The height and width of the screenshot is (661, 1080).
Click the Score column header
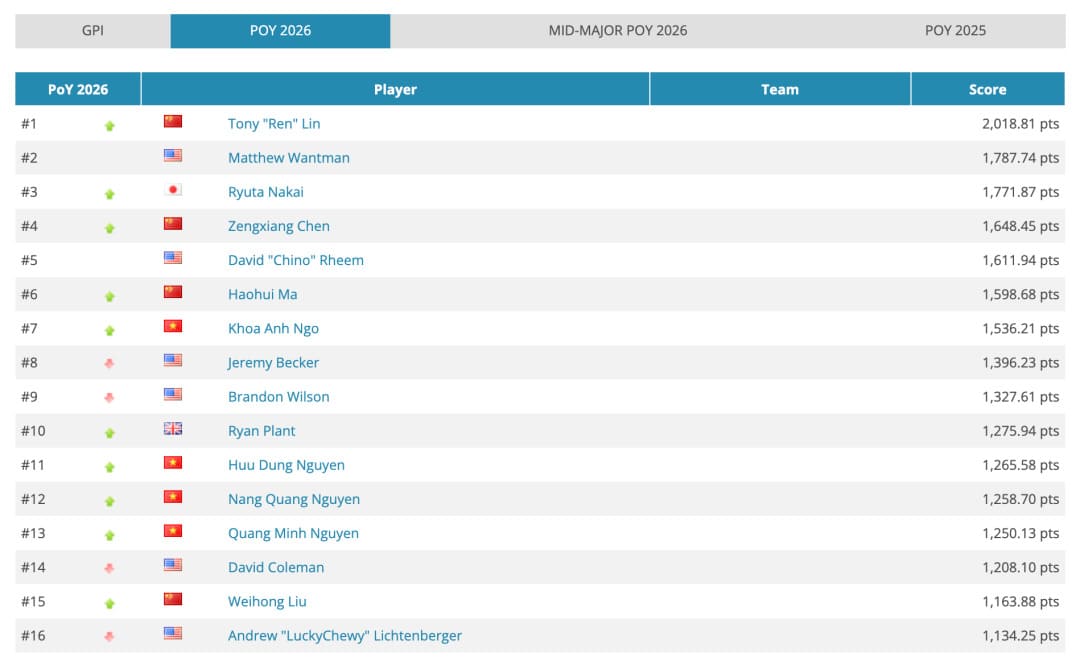987,89
